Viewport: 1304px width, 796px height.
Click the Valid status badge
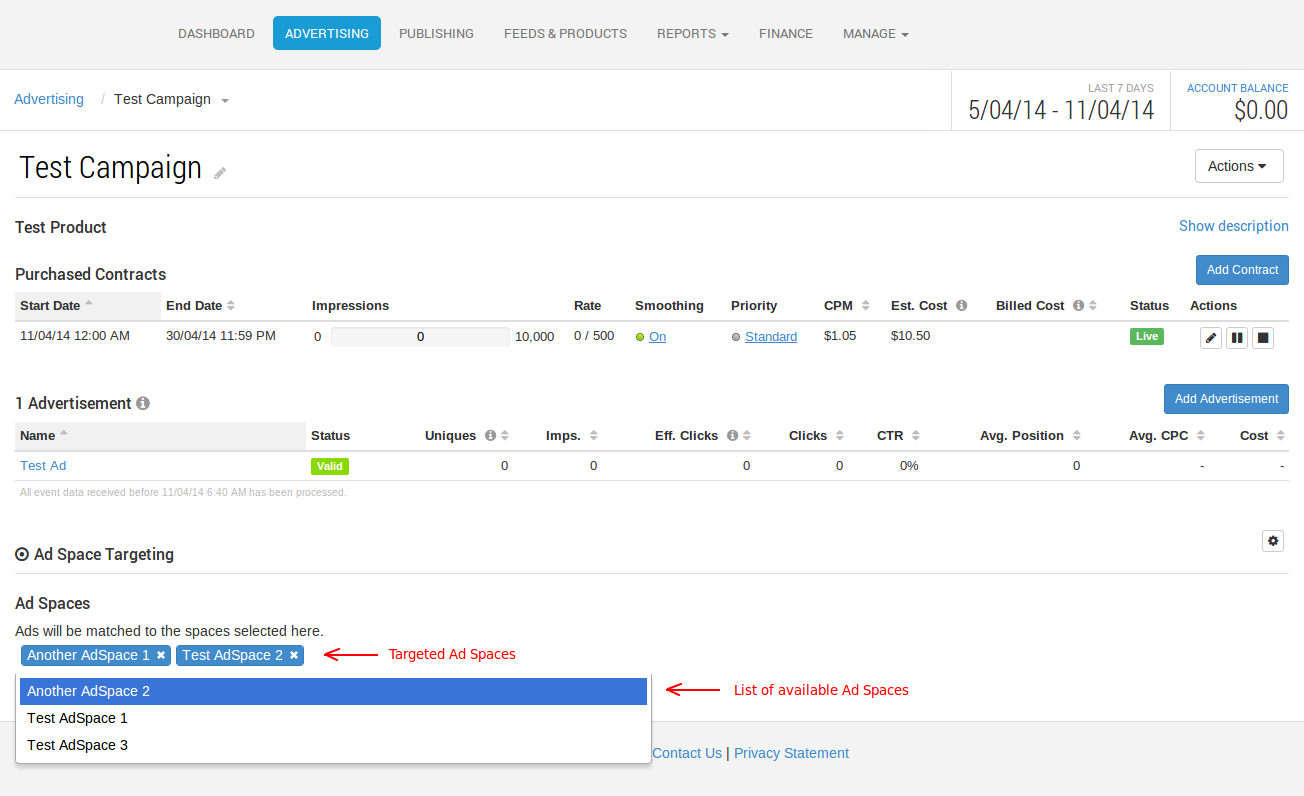[x=330, y=466]
